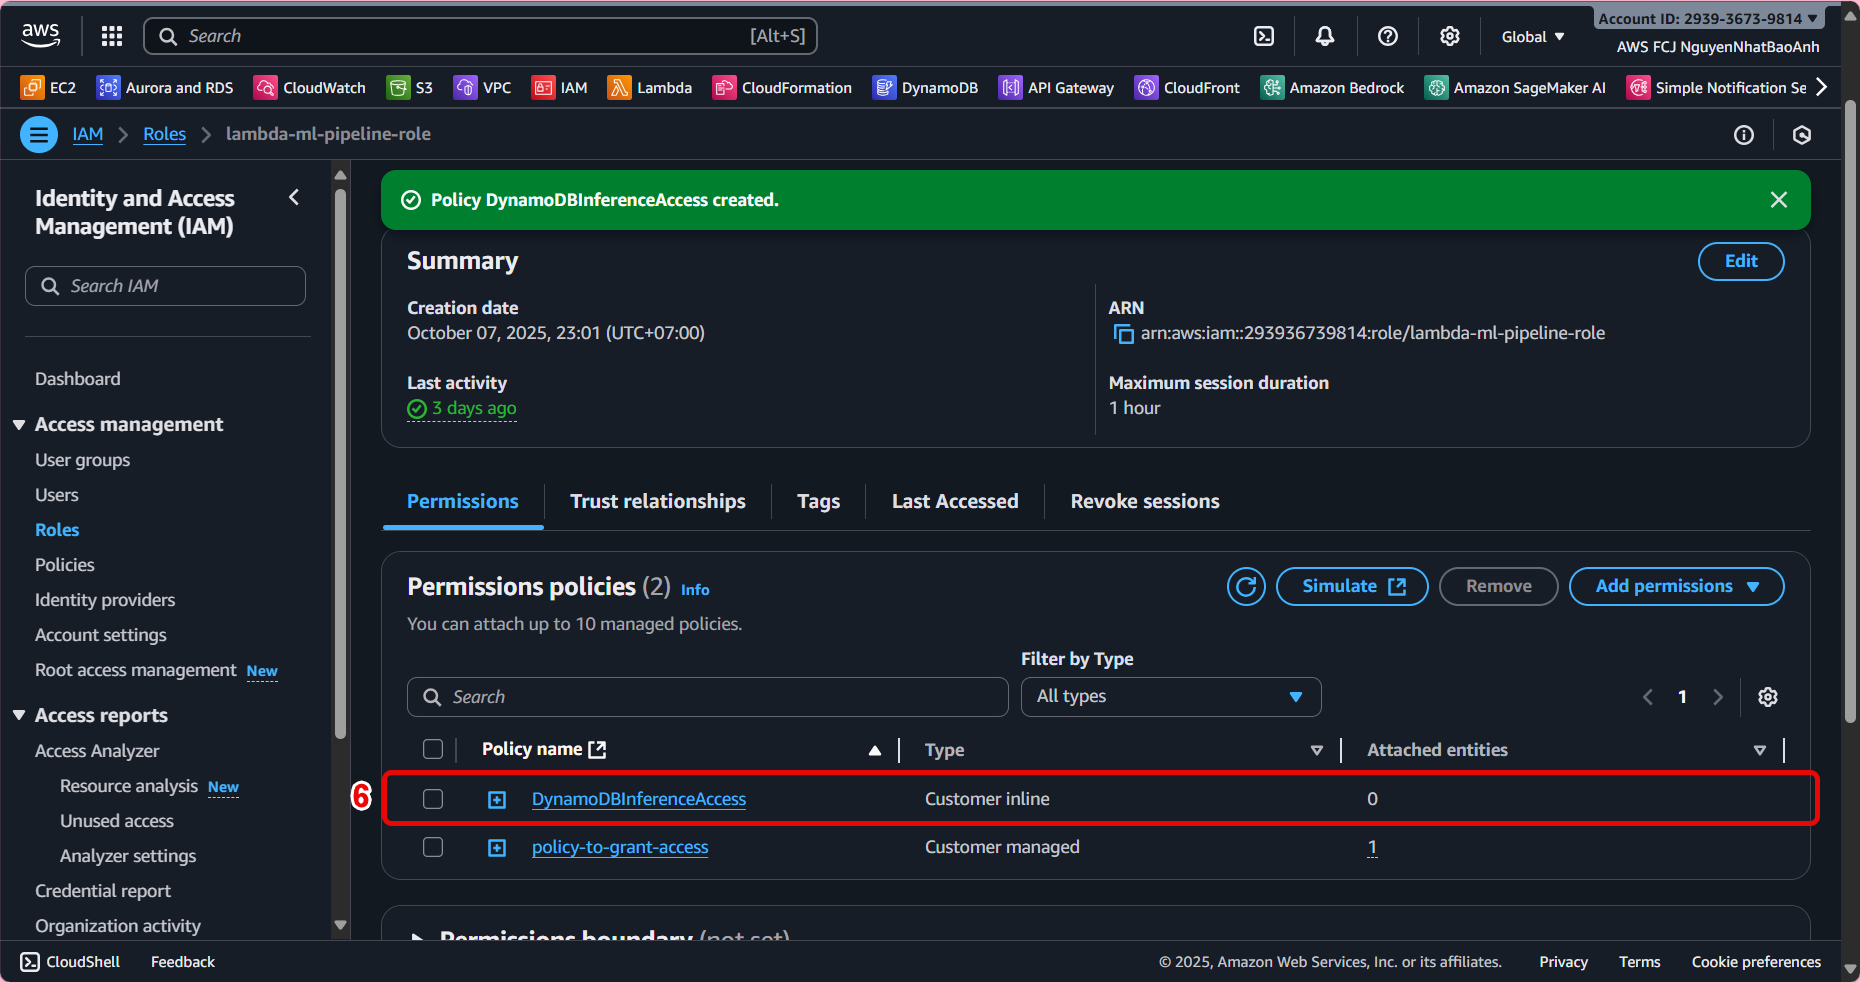Open policies table preferences gear

pyautogui.click(x=1768, y=697)
